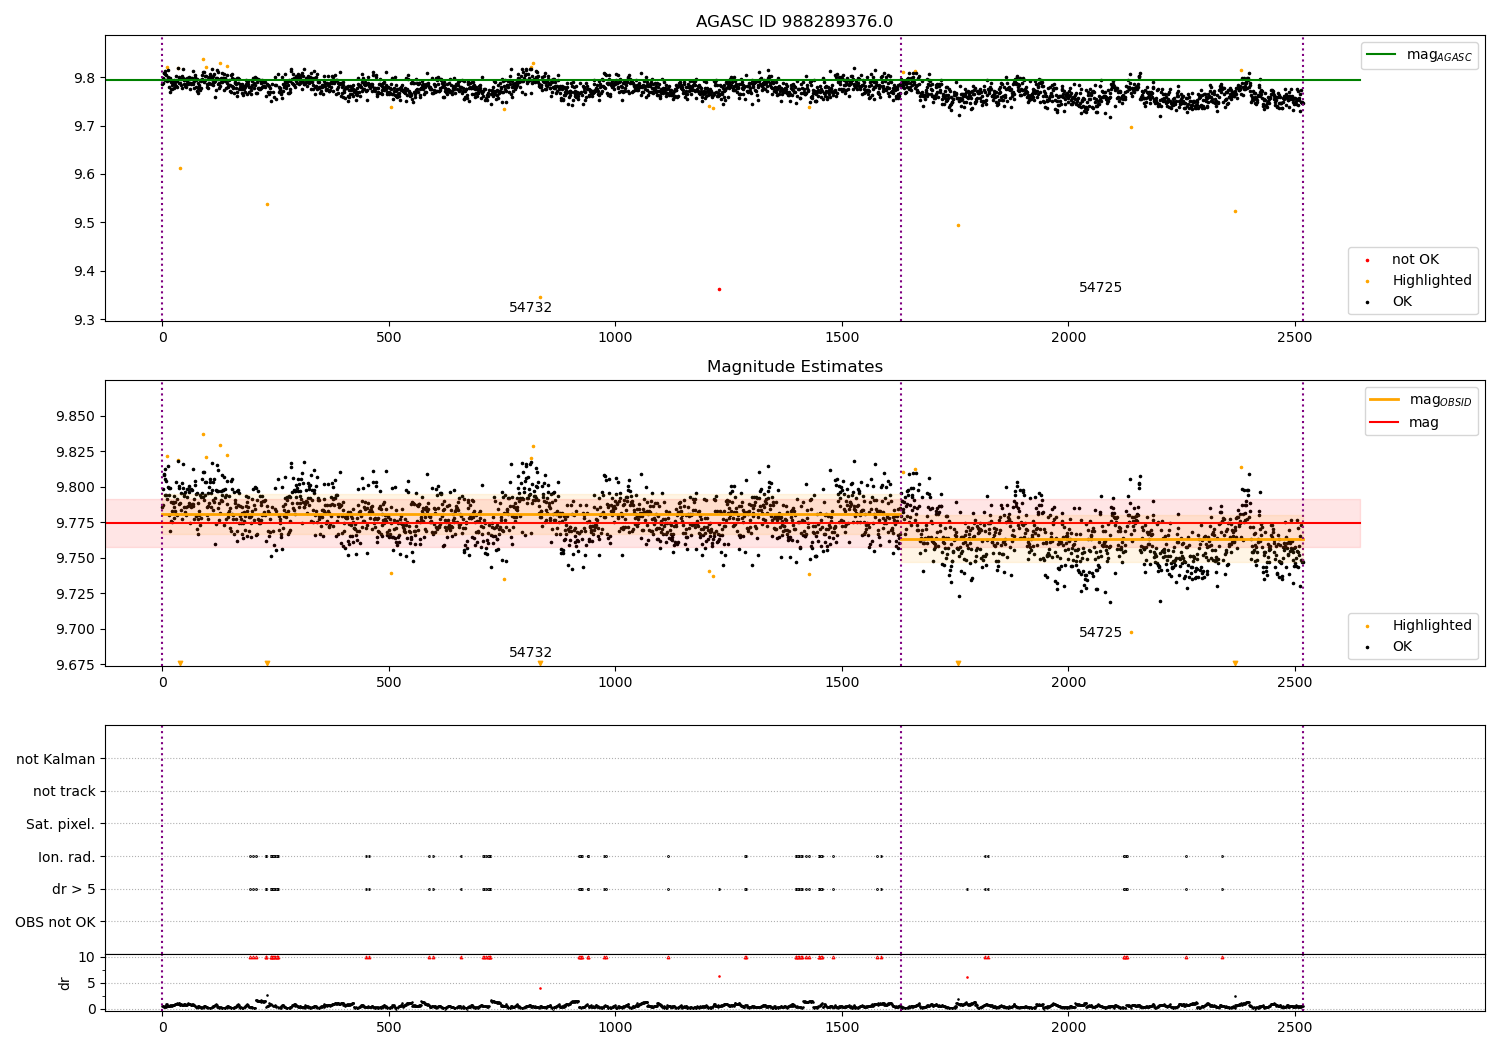
Task: Click x-axis tick '2500' in the bottom plot
Action: coord(1295,1027)
